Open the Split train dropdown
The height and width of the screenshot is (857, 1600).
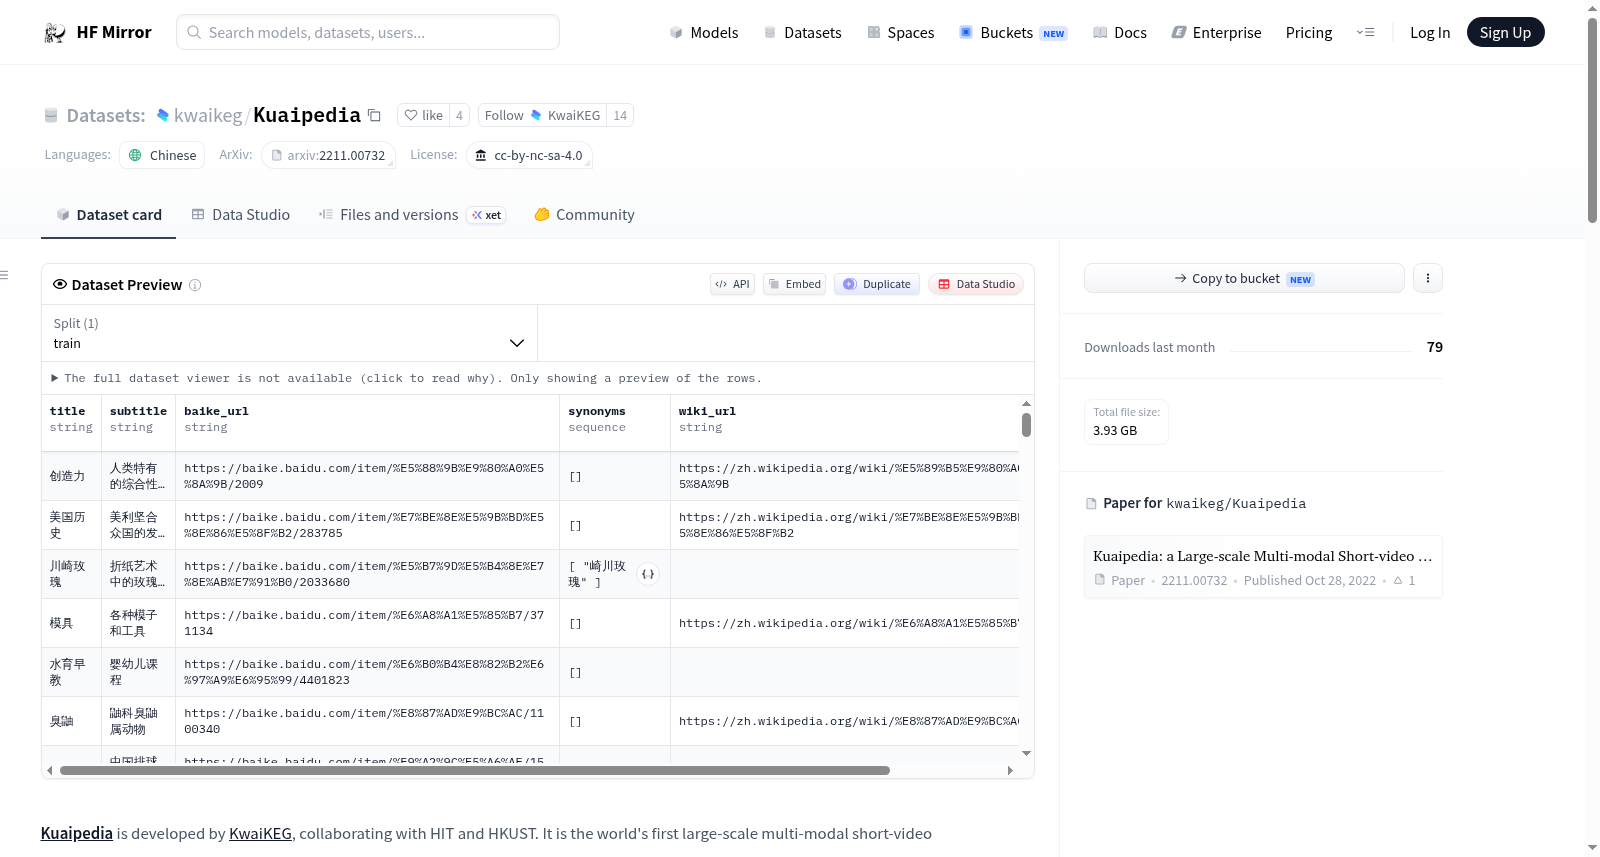[x=289, y=333]
